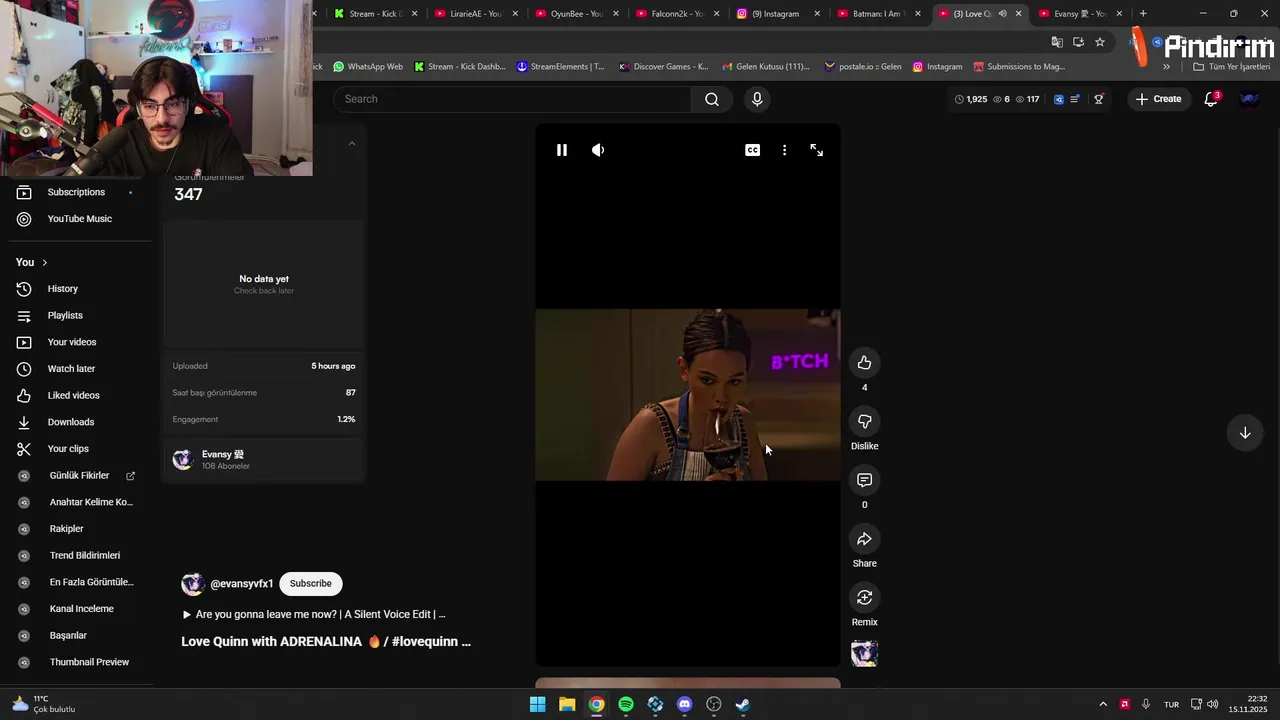Expand the You section
This screenshot has width=1280, height=720.
[x=32, y=262]
